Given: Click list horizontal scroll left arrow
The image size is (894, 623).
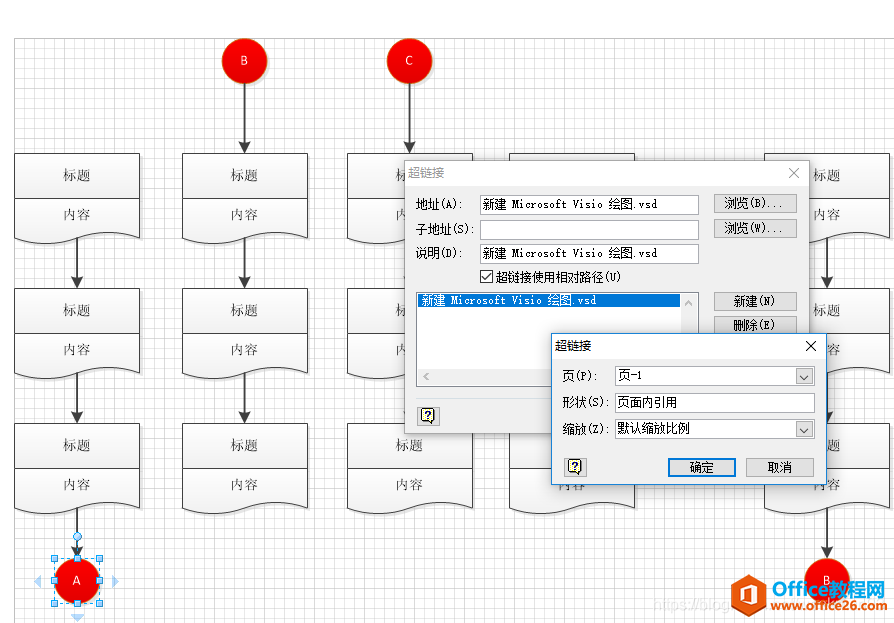Looking at the screenshot, I should tap(426, 376).
